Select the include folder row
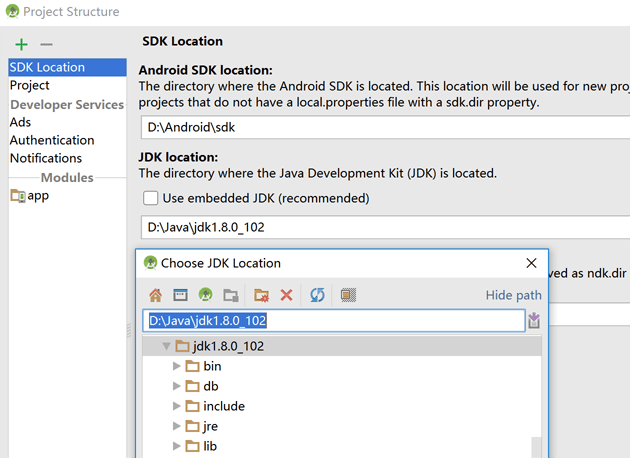The width and height of the screenshot is (630, 458). click(342, 406)
